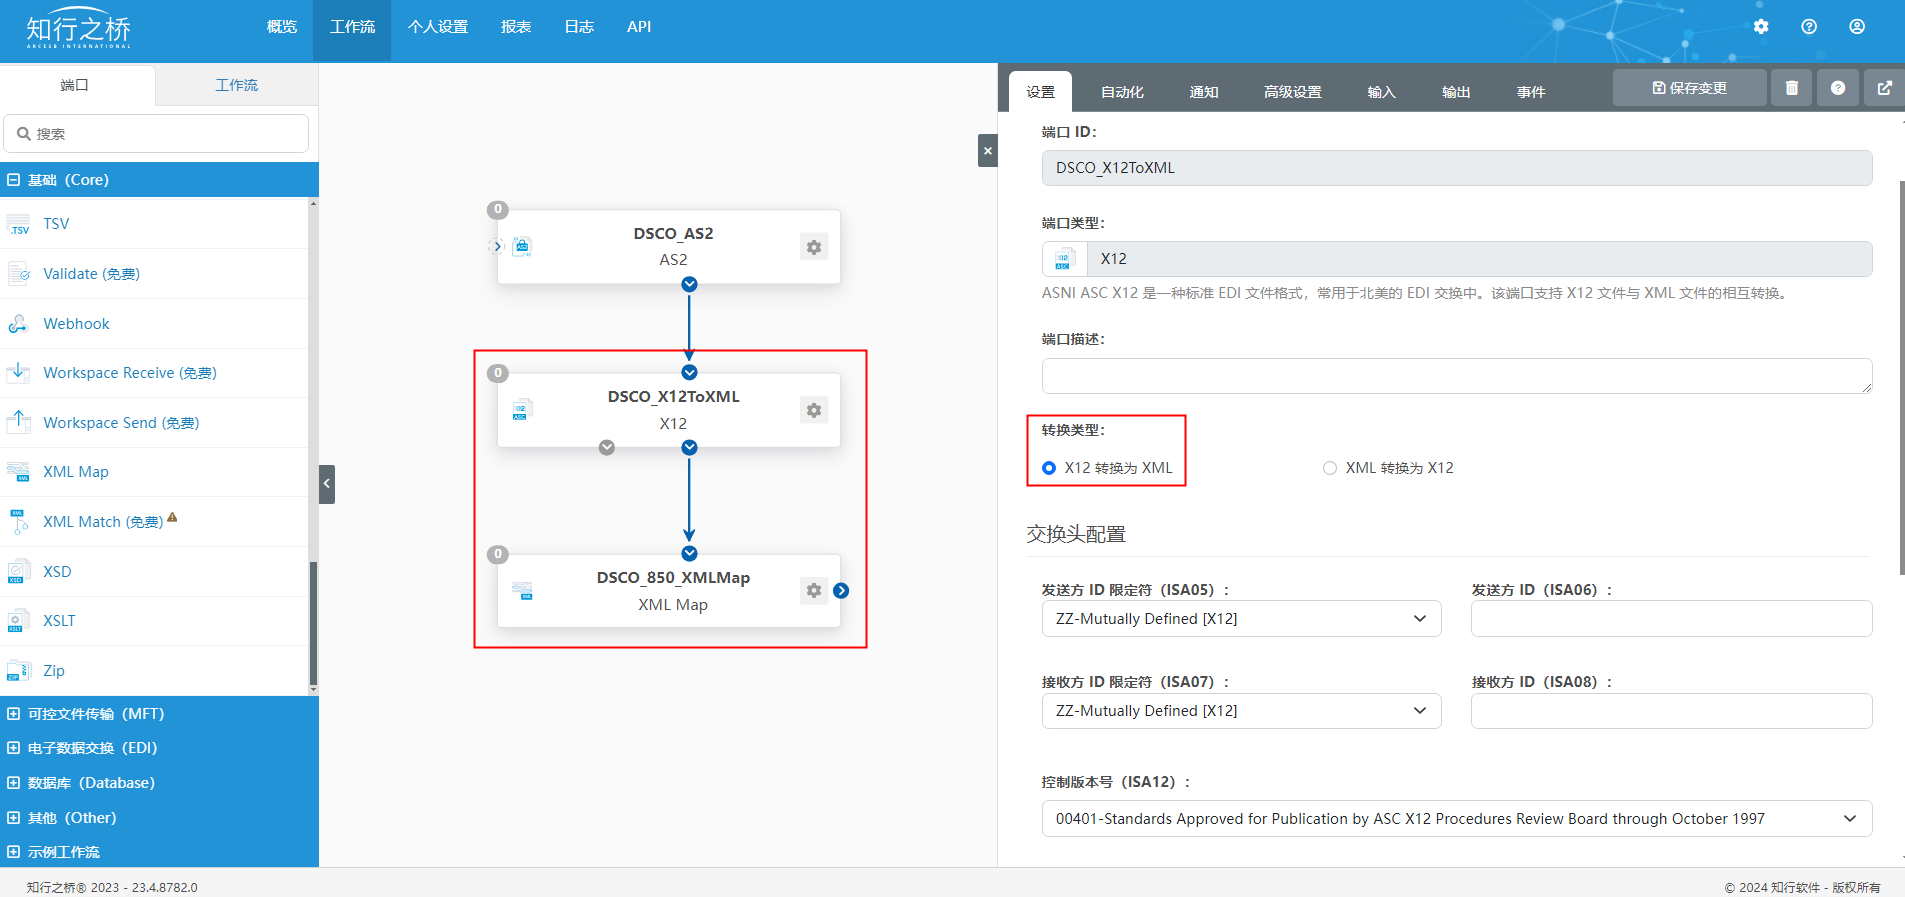The width and height of the screenshot is (1905, 897).
Task: Click the Workspace Send connector icon
Action: coord(19,422)
